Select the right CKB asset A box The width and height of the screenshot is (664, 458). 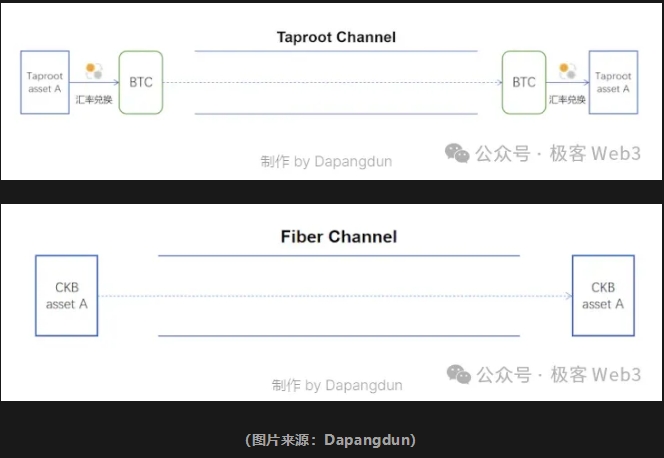[603, 295]
